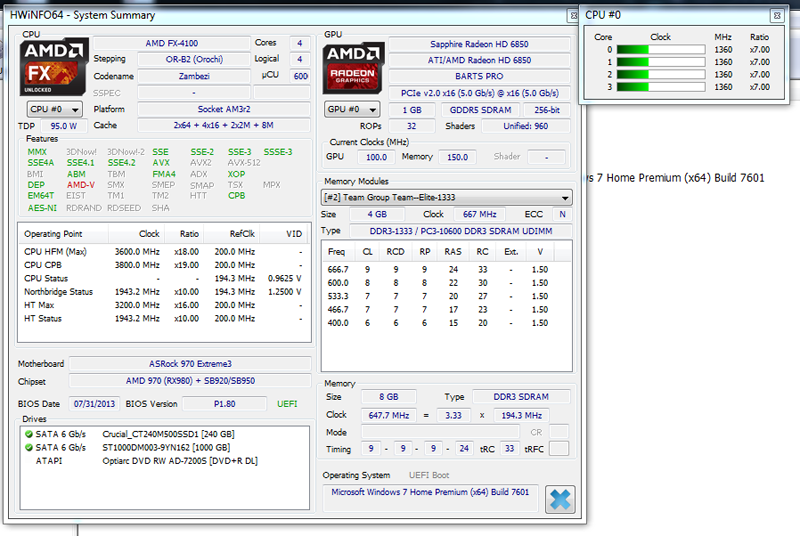Viewport: 800px width, 536px height.
Task: Click the AMD FX-4100 CPU name field
Action: [171, 43]
